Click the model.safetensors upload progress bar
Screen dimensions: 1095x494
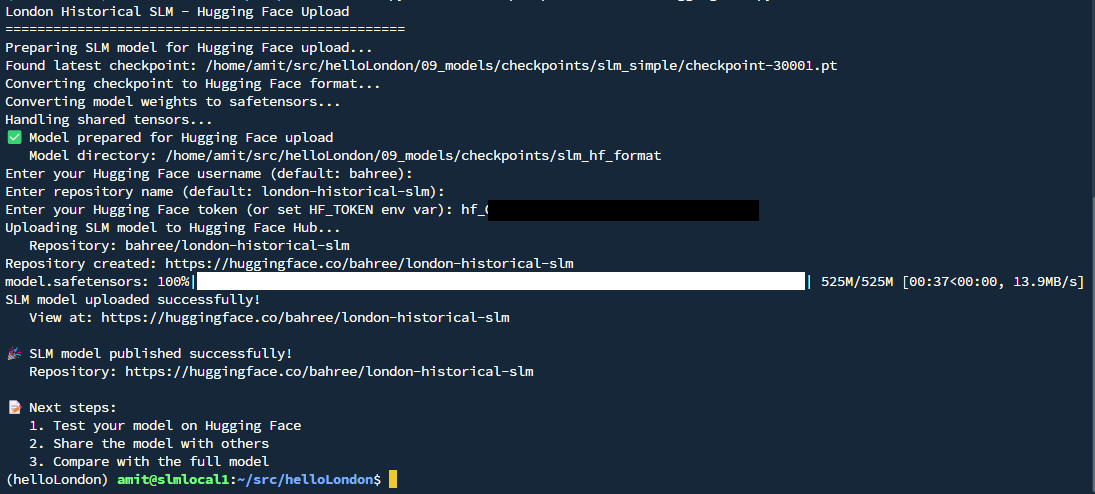500,282
